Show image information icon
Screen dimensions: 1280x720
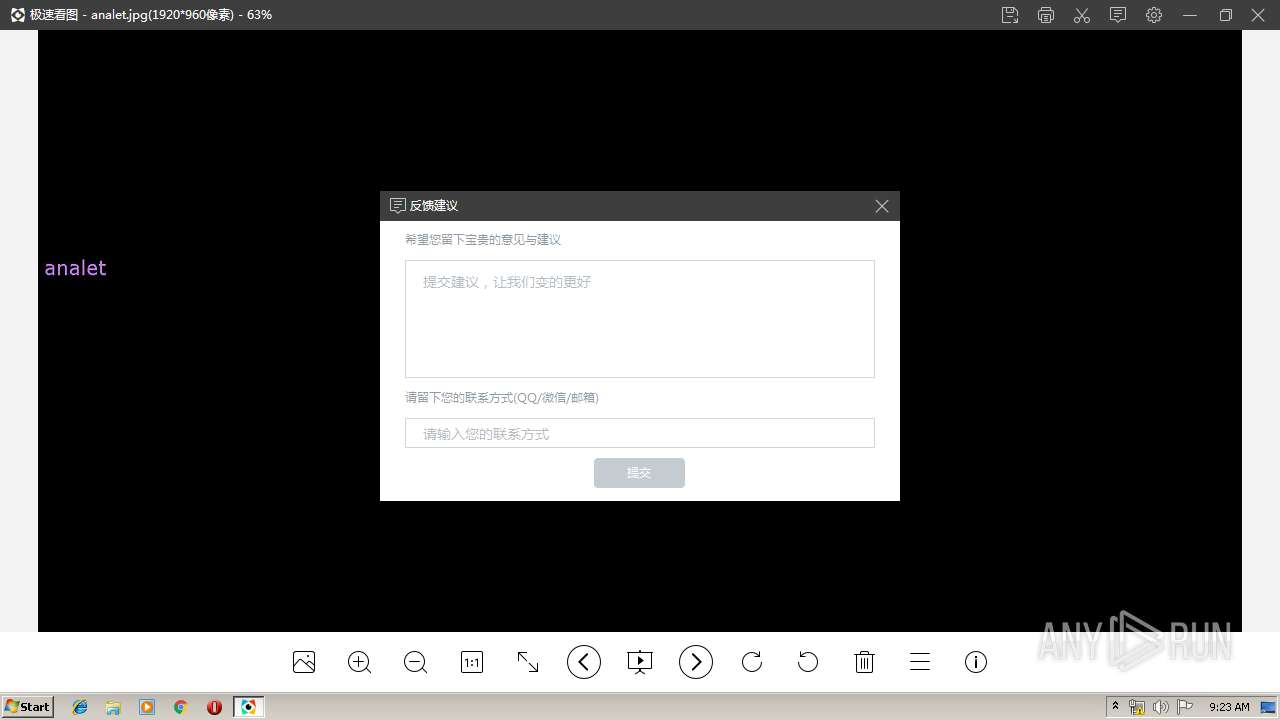pyautogui.click(x=976, y=662)
